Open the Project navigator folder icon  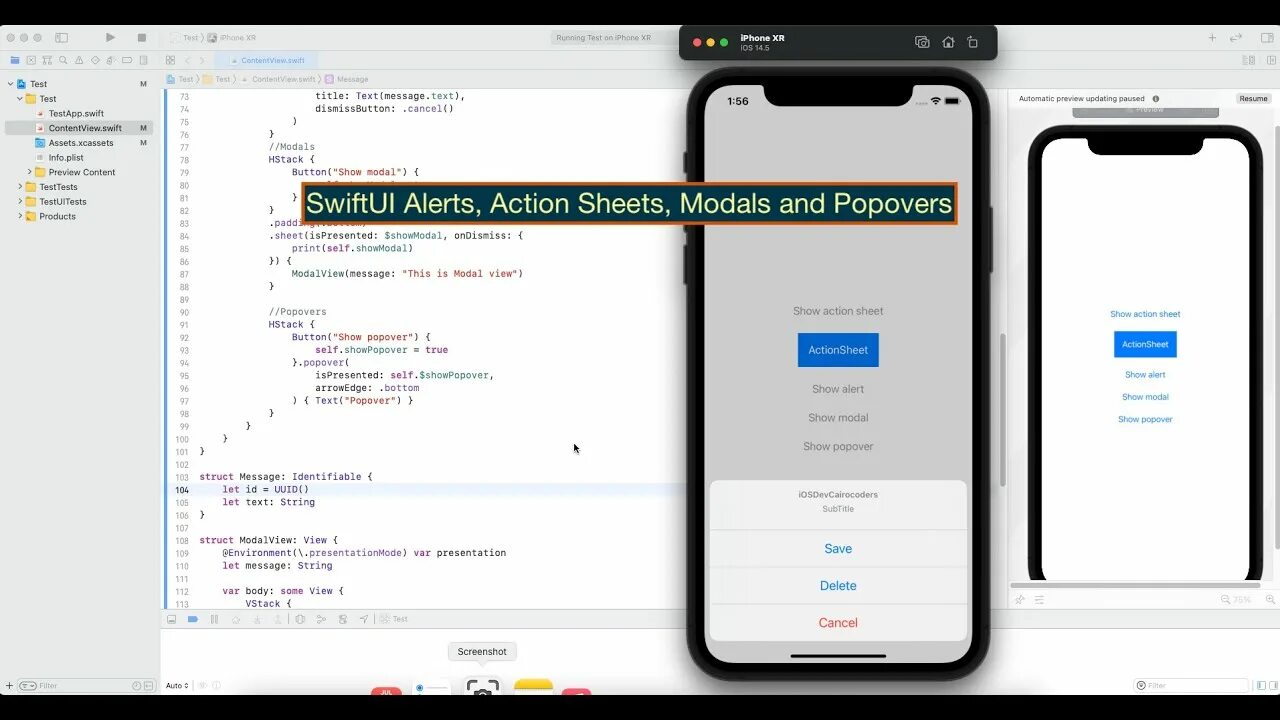(x=14, y=60)
